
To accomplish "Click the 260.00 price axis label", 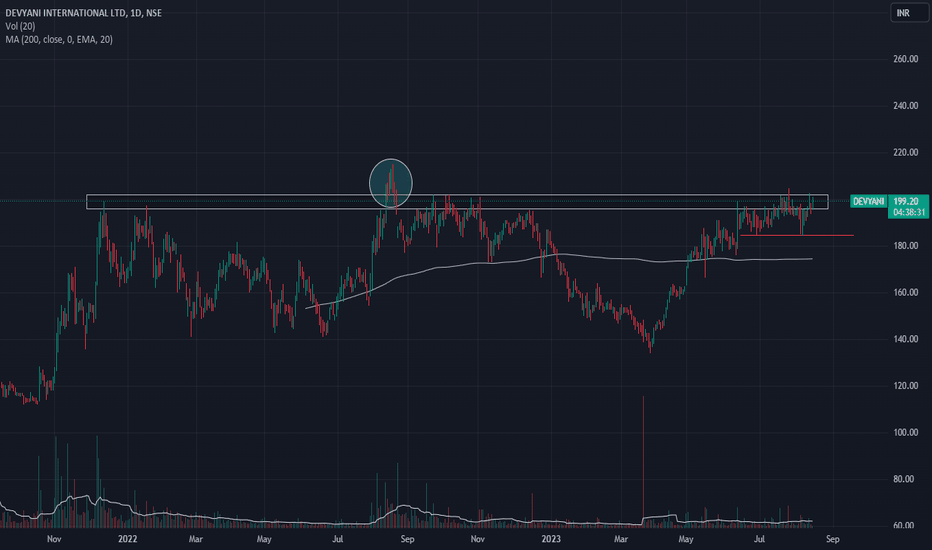I will (905, 59).
